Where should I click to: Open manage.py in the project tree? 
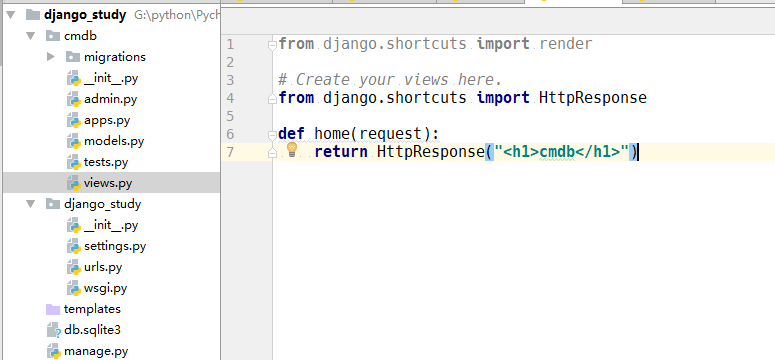point(96,352)
